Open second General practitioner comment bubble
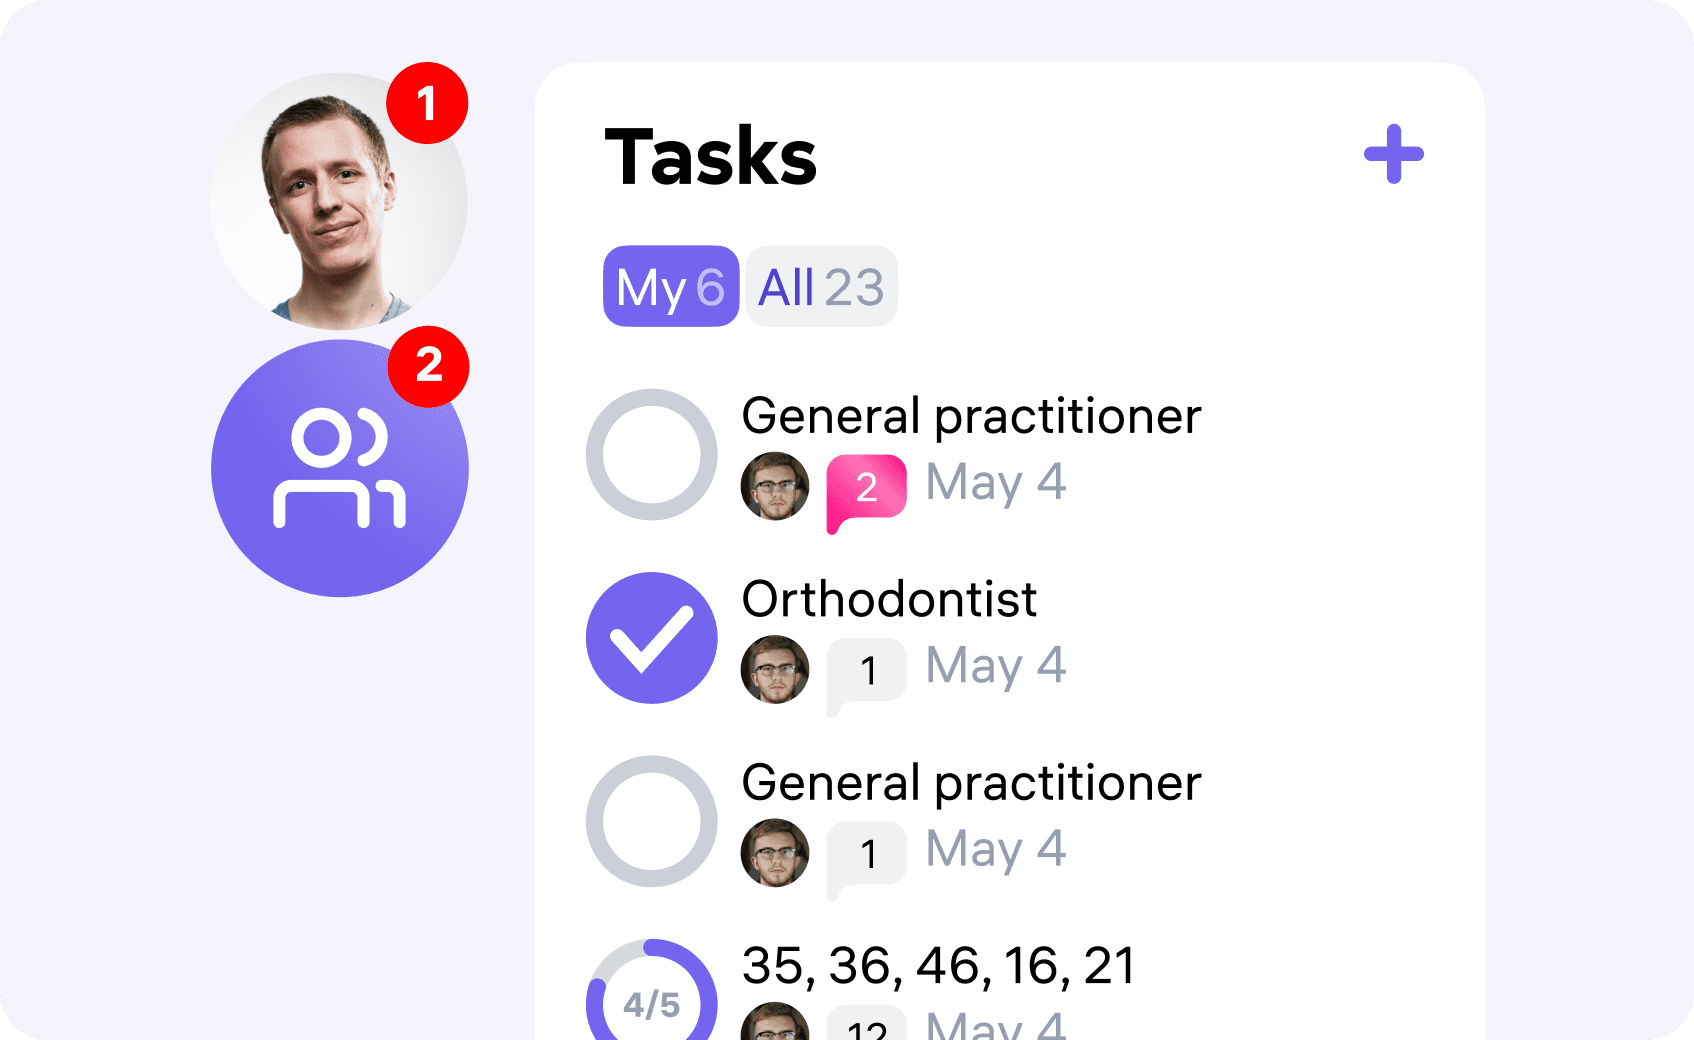Image resolution: width=1694 pixels, height=1040 pixels. pyautogui.click(x=866, y=859)
